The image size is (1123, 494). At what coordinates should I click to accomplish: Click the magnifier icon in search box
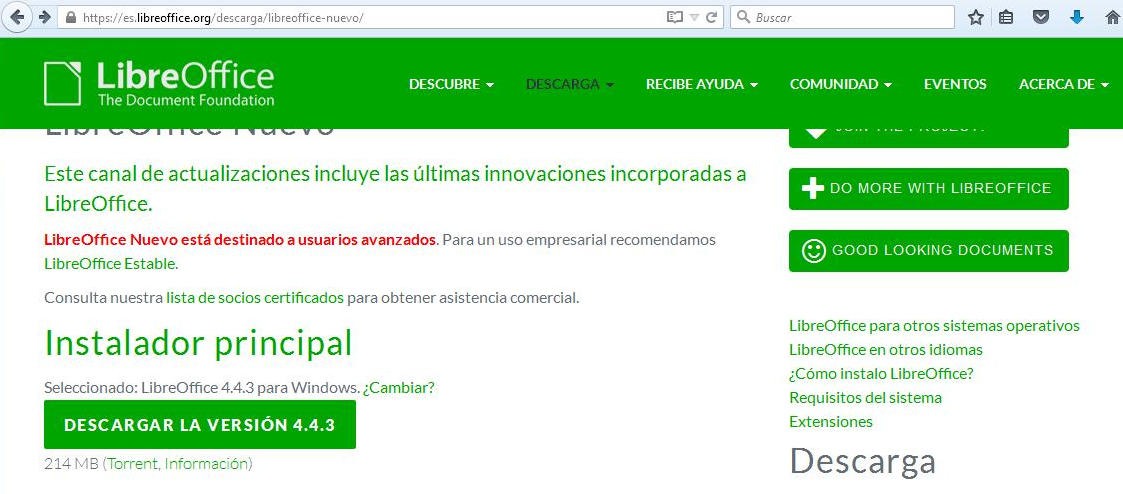pos(743,17)
